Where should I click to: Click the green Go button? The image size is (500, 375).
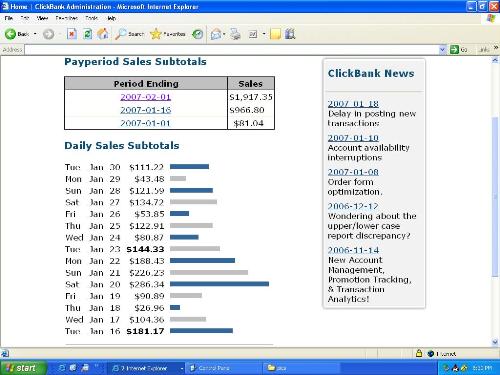(459, 50)
